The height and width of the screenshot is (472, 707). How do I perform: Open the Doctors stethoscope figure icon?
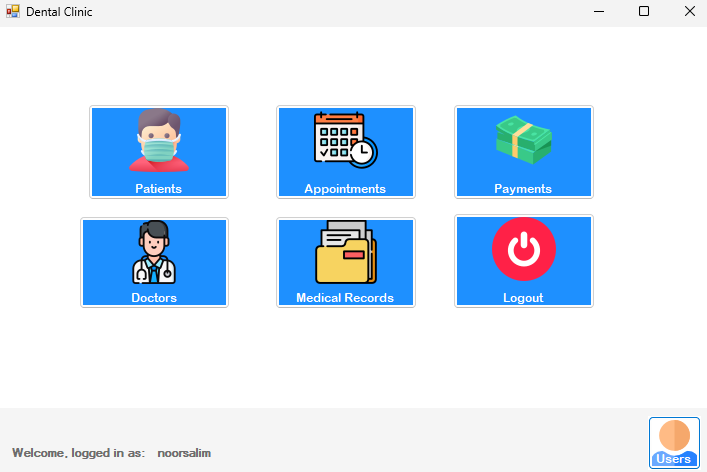click(x=154, y=252)
